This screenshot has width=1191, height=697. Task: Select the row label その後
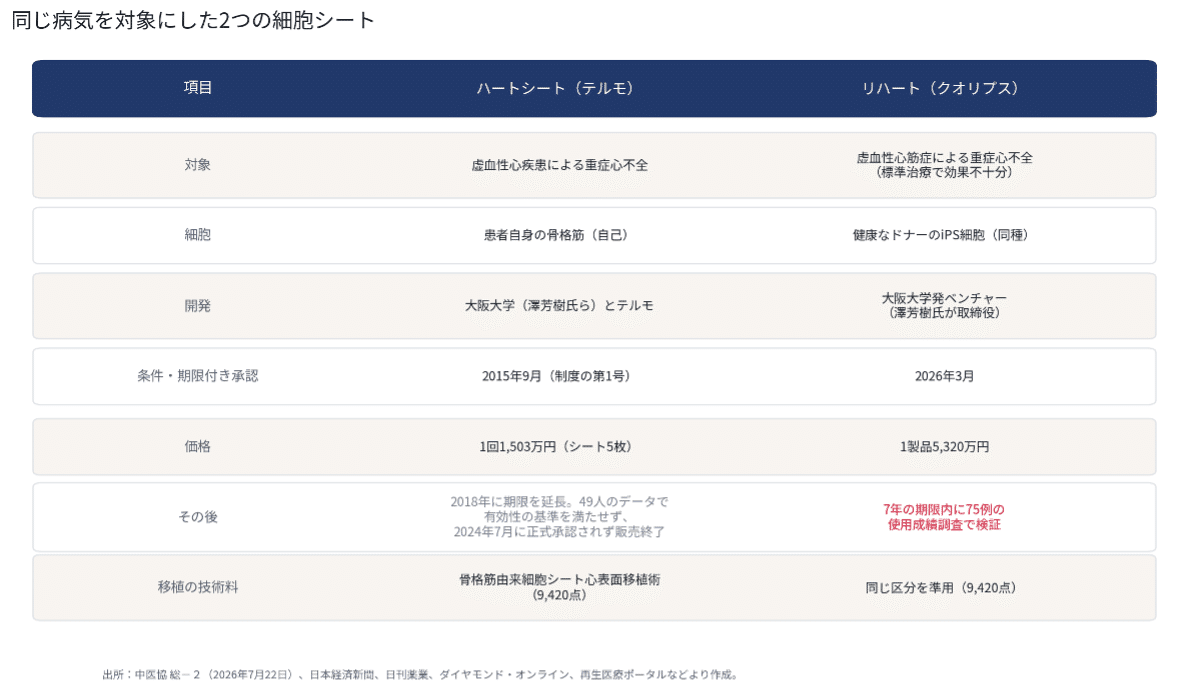(x=197, y=517)
